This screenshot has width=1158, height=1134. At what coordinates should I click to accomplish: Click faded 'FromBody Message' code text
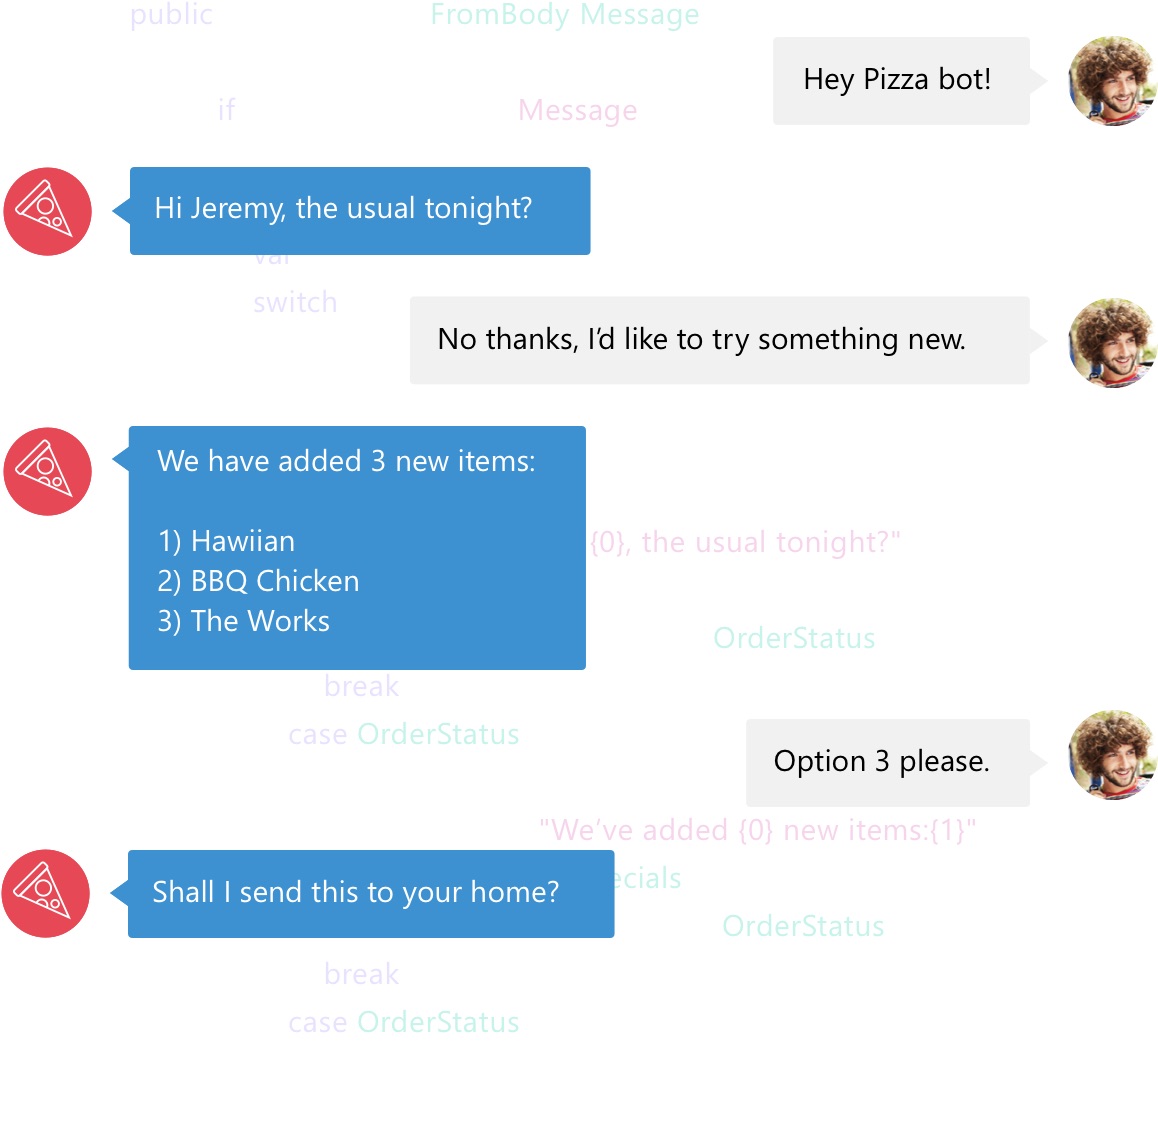tap(564, 15)
